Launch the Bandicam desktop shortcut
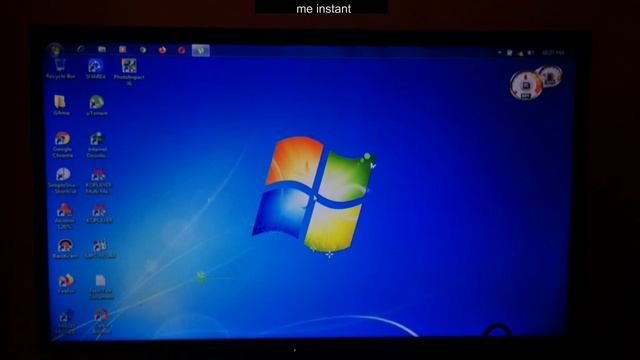Viewport: 640px width, 360px height. pos(64,249)
